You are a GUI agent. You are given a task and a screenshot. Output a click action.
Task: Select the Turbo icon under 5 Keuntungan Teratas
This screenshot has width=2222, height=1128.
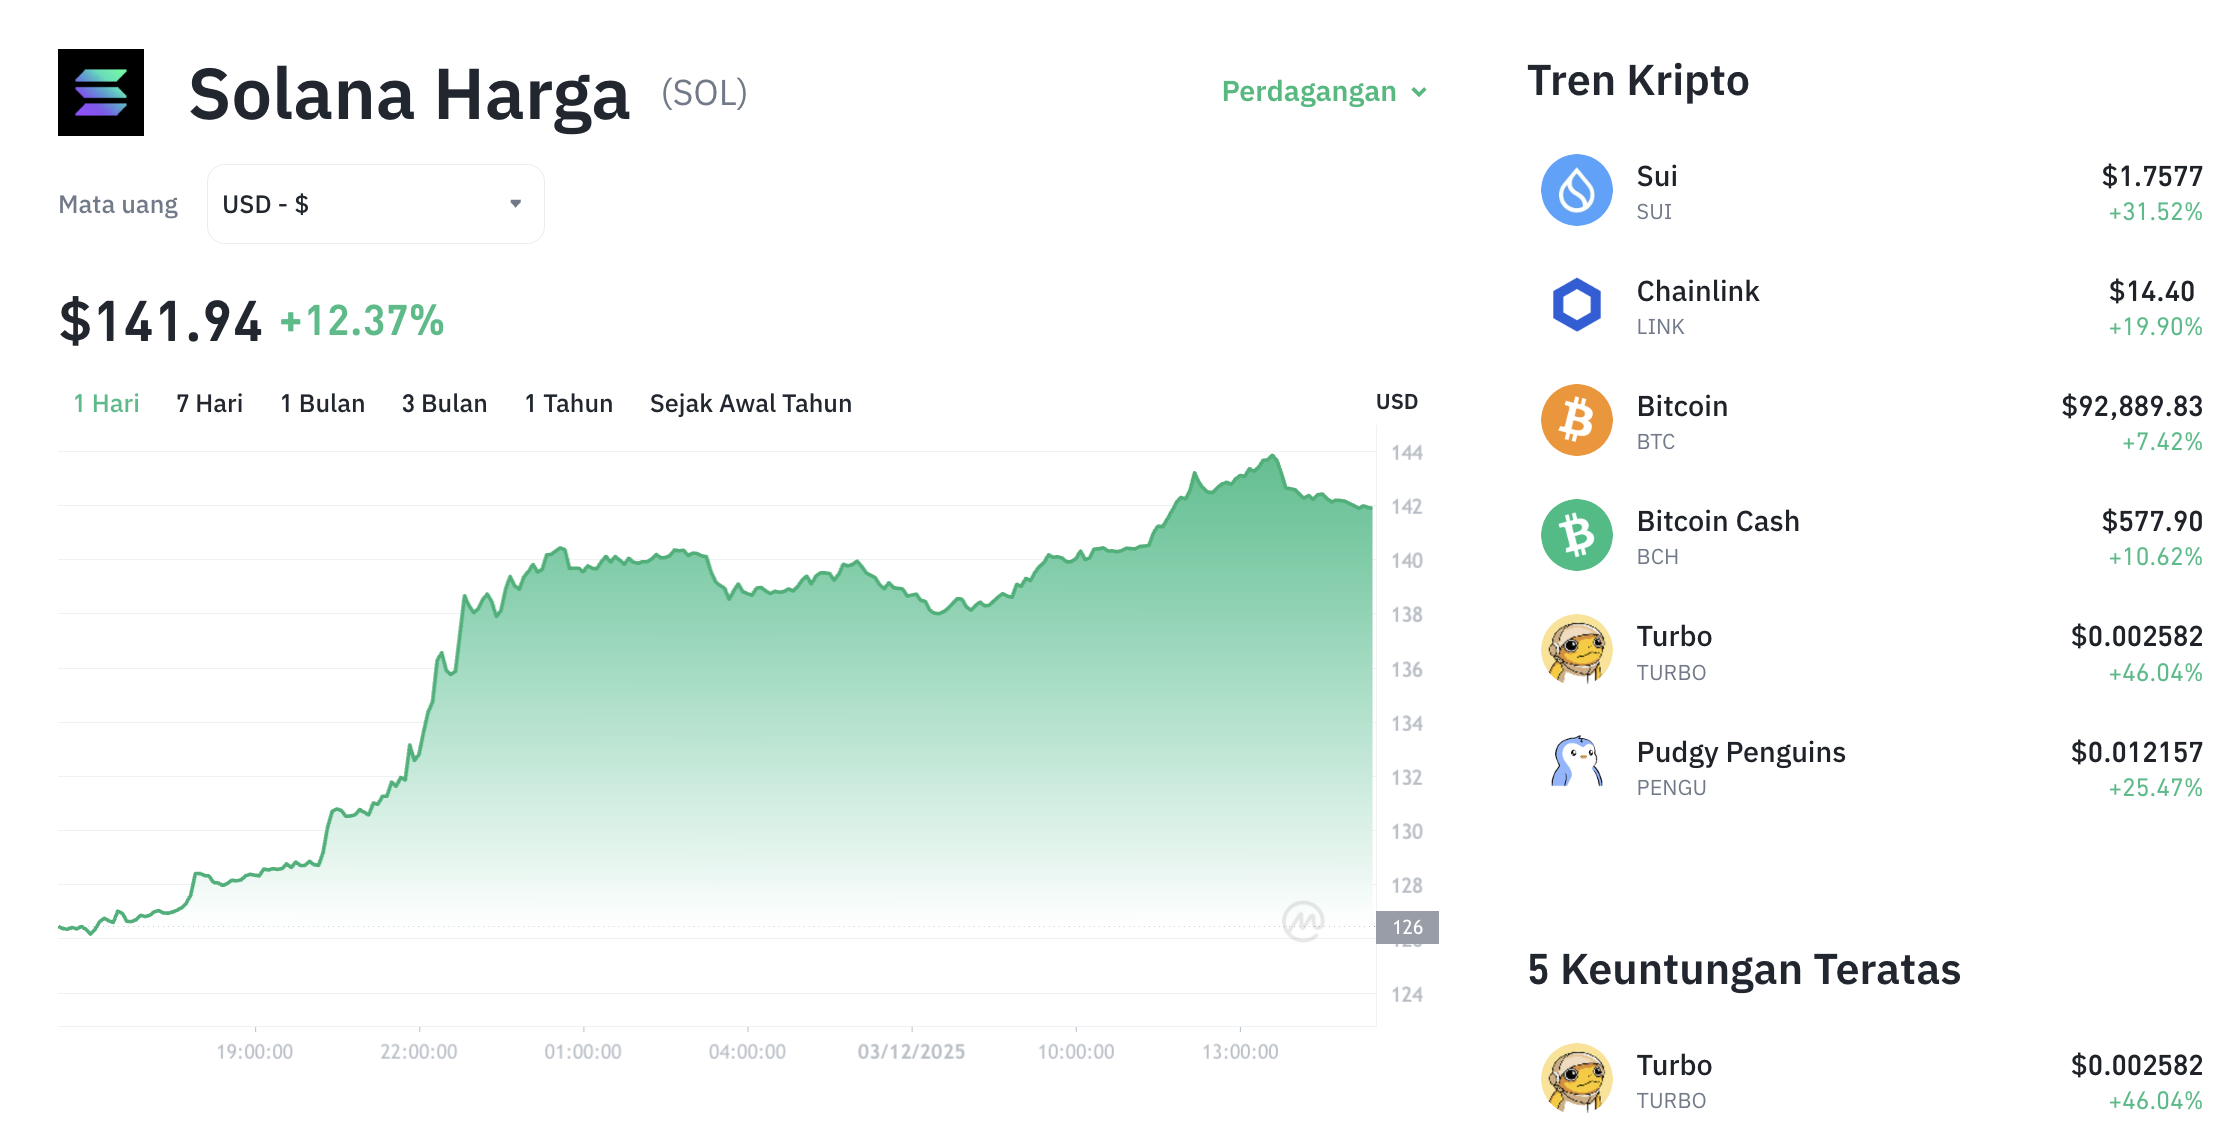click(x=1576, y=1078)
